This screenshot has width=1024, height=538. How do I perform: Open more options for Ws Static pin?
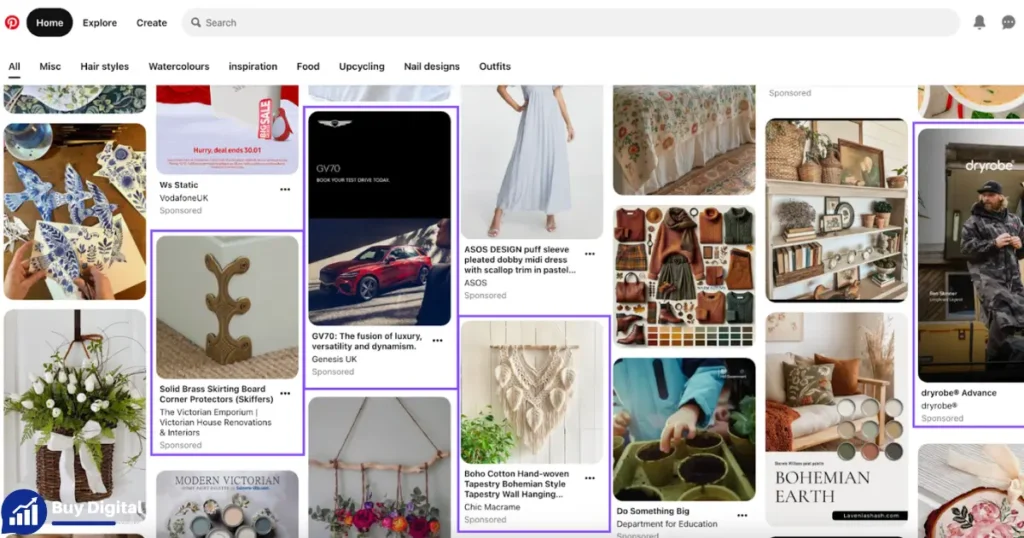pos(285,189)
